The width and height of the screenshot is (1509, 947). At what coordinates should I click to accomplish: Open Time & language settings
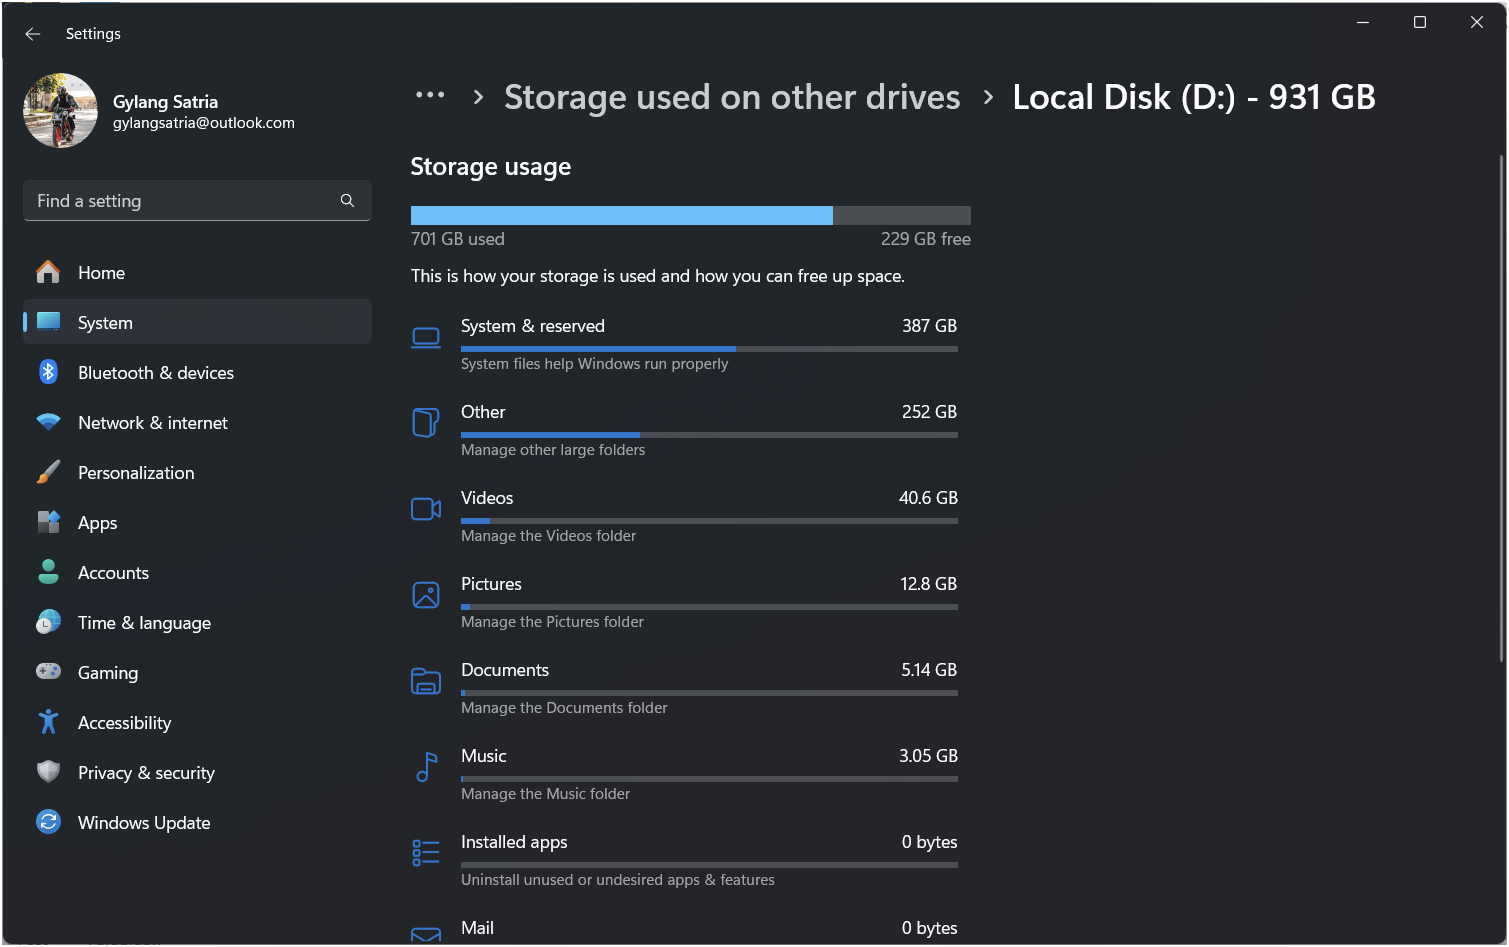pyautogui.click(x=197, y=622)
